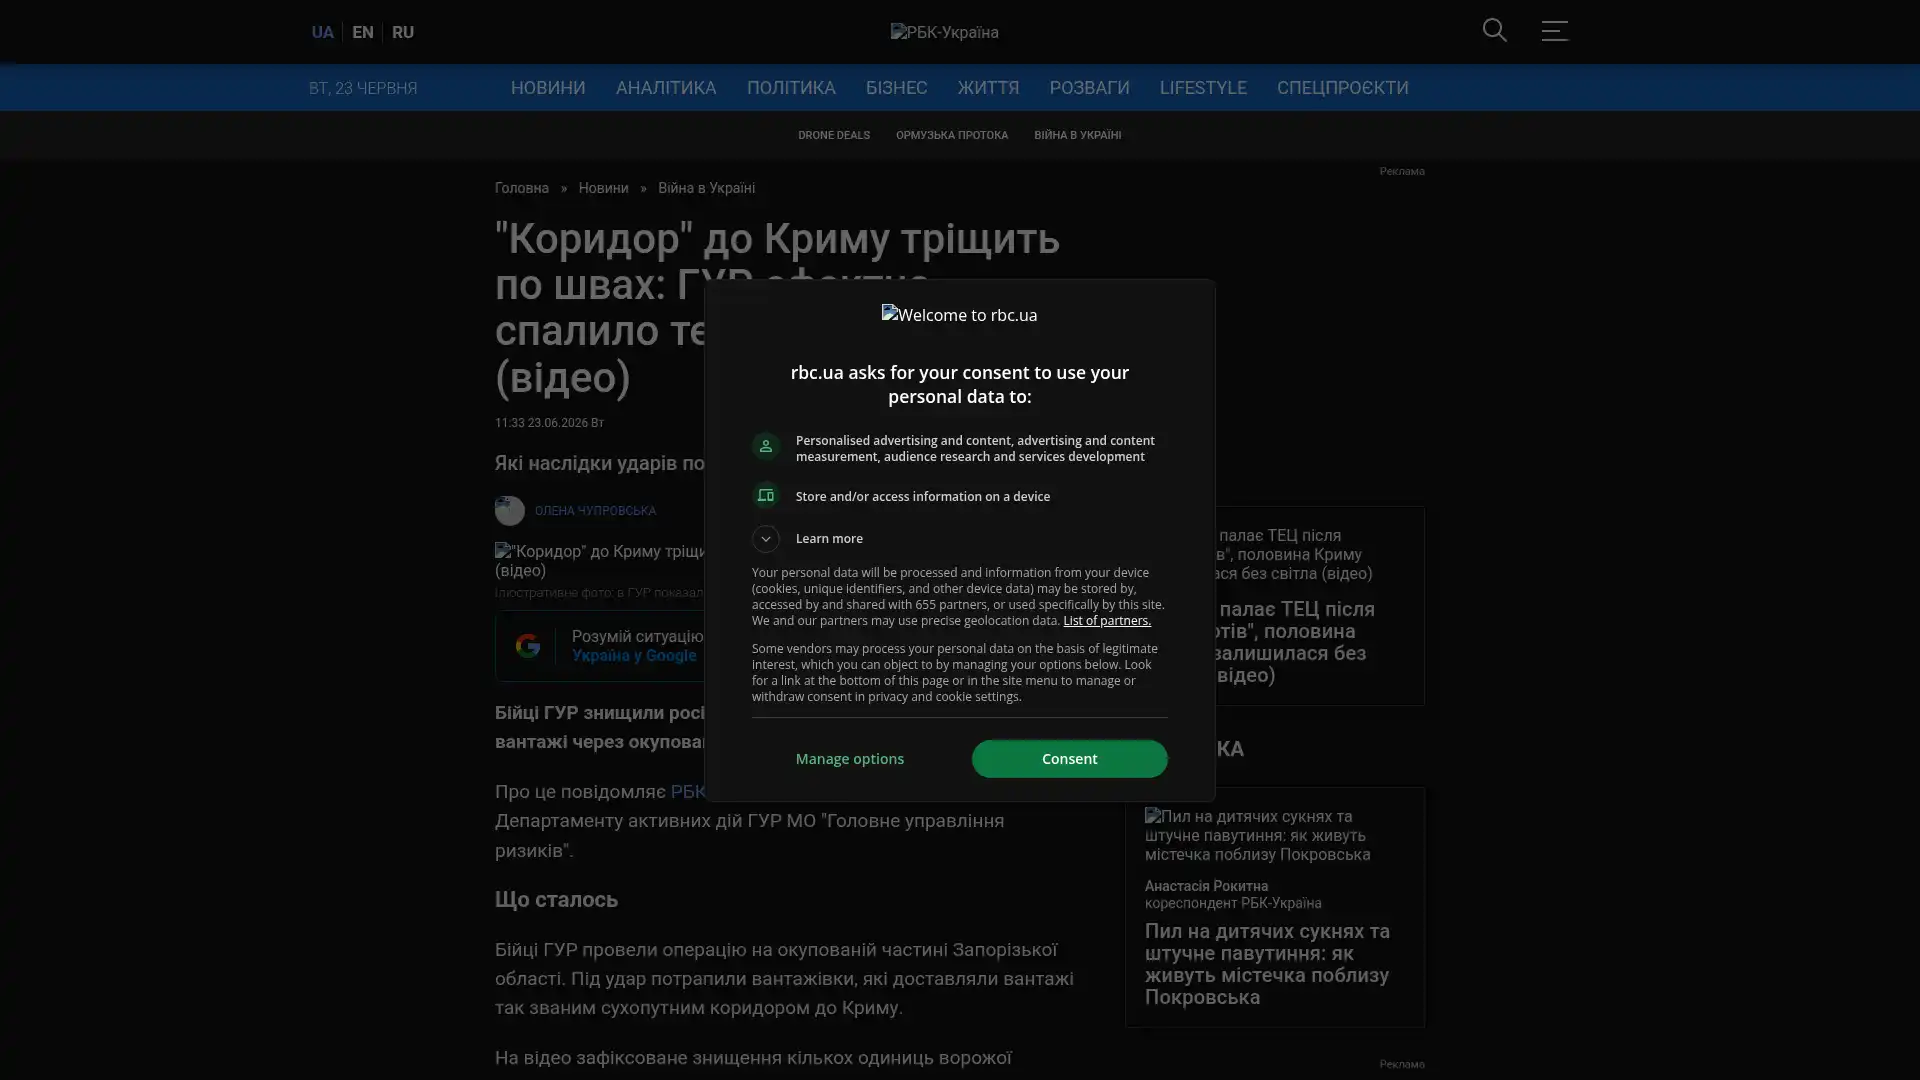Click the Google logo in news banner
This screenshot has width=1920, height=1080.
[x=527, y=646]
